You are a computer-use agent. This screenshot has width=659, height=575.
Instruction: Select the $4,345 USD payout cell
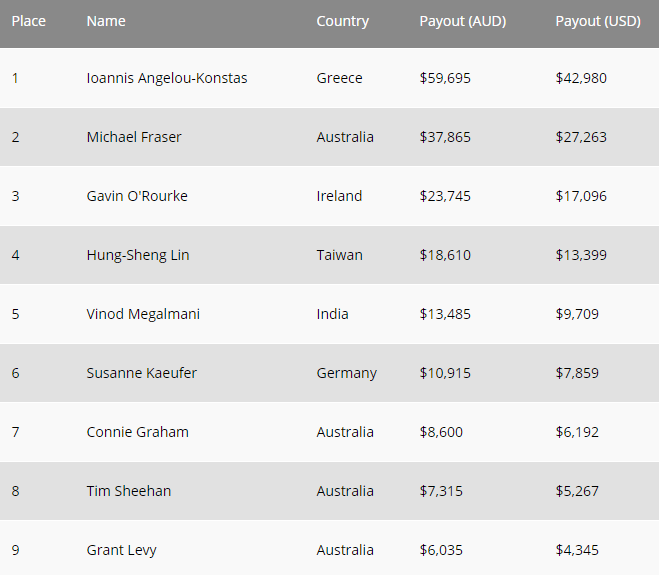pyautogui.click(x=578, y=550)
